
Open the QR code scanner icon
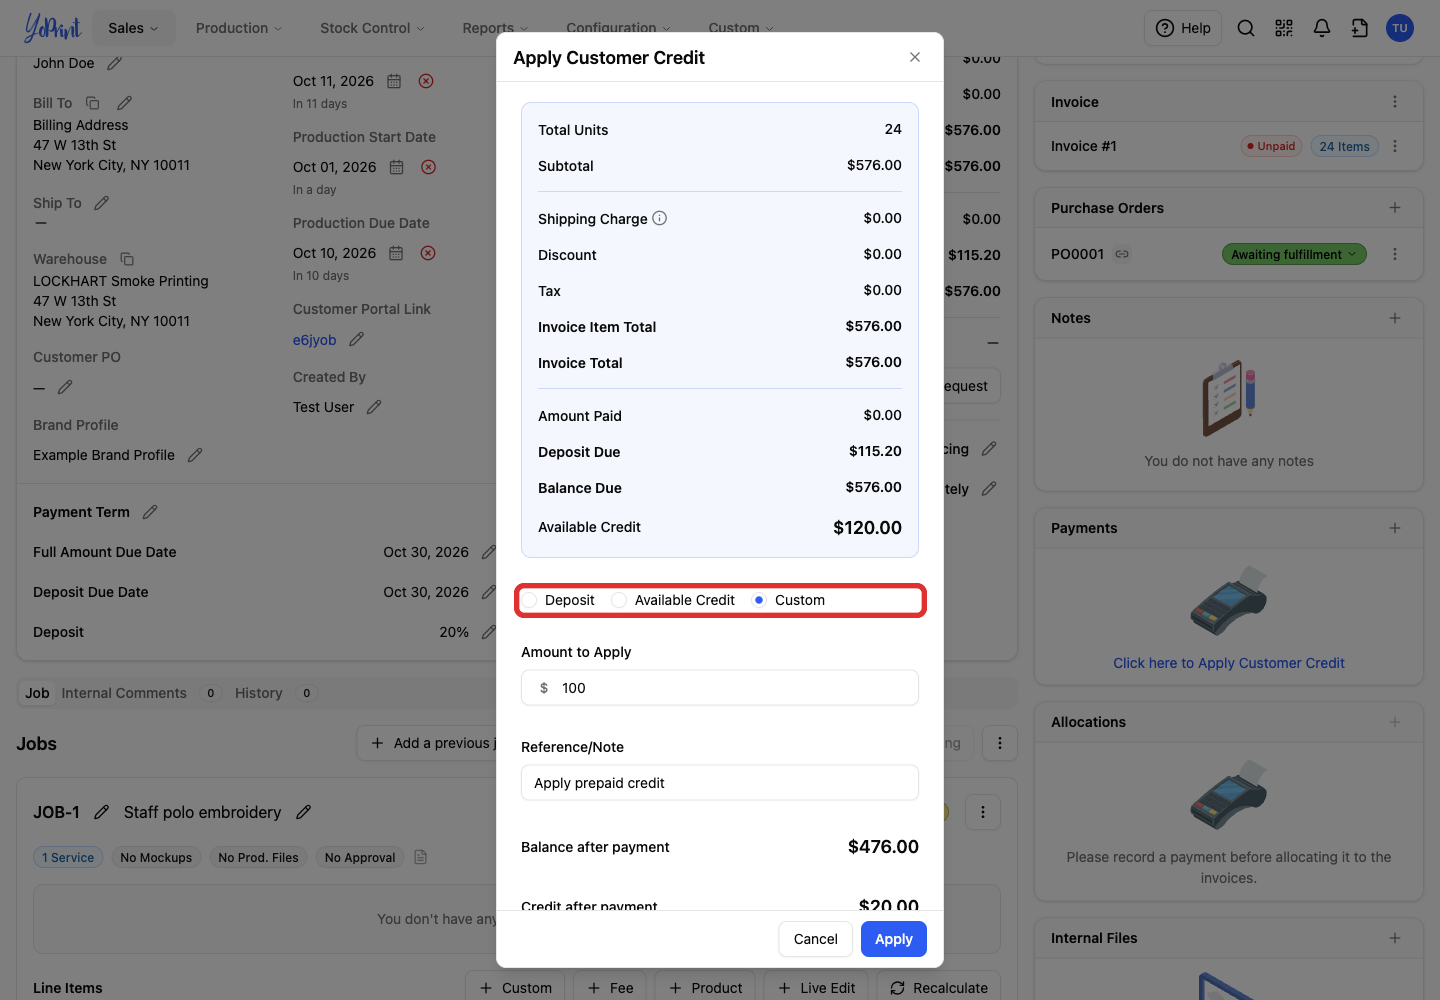pyautogui.click(x=1284, y=28)
